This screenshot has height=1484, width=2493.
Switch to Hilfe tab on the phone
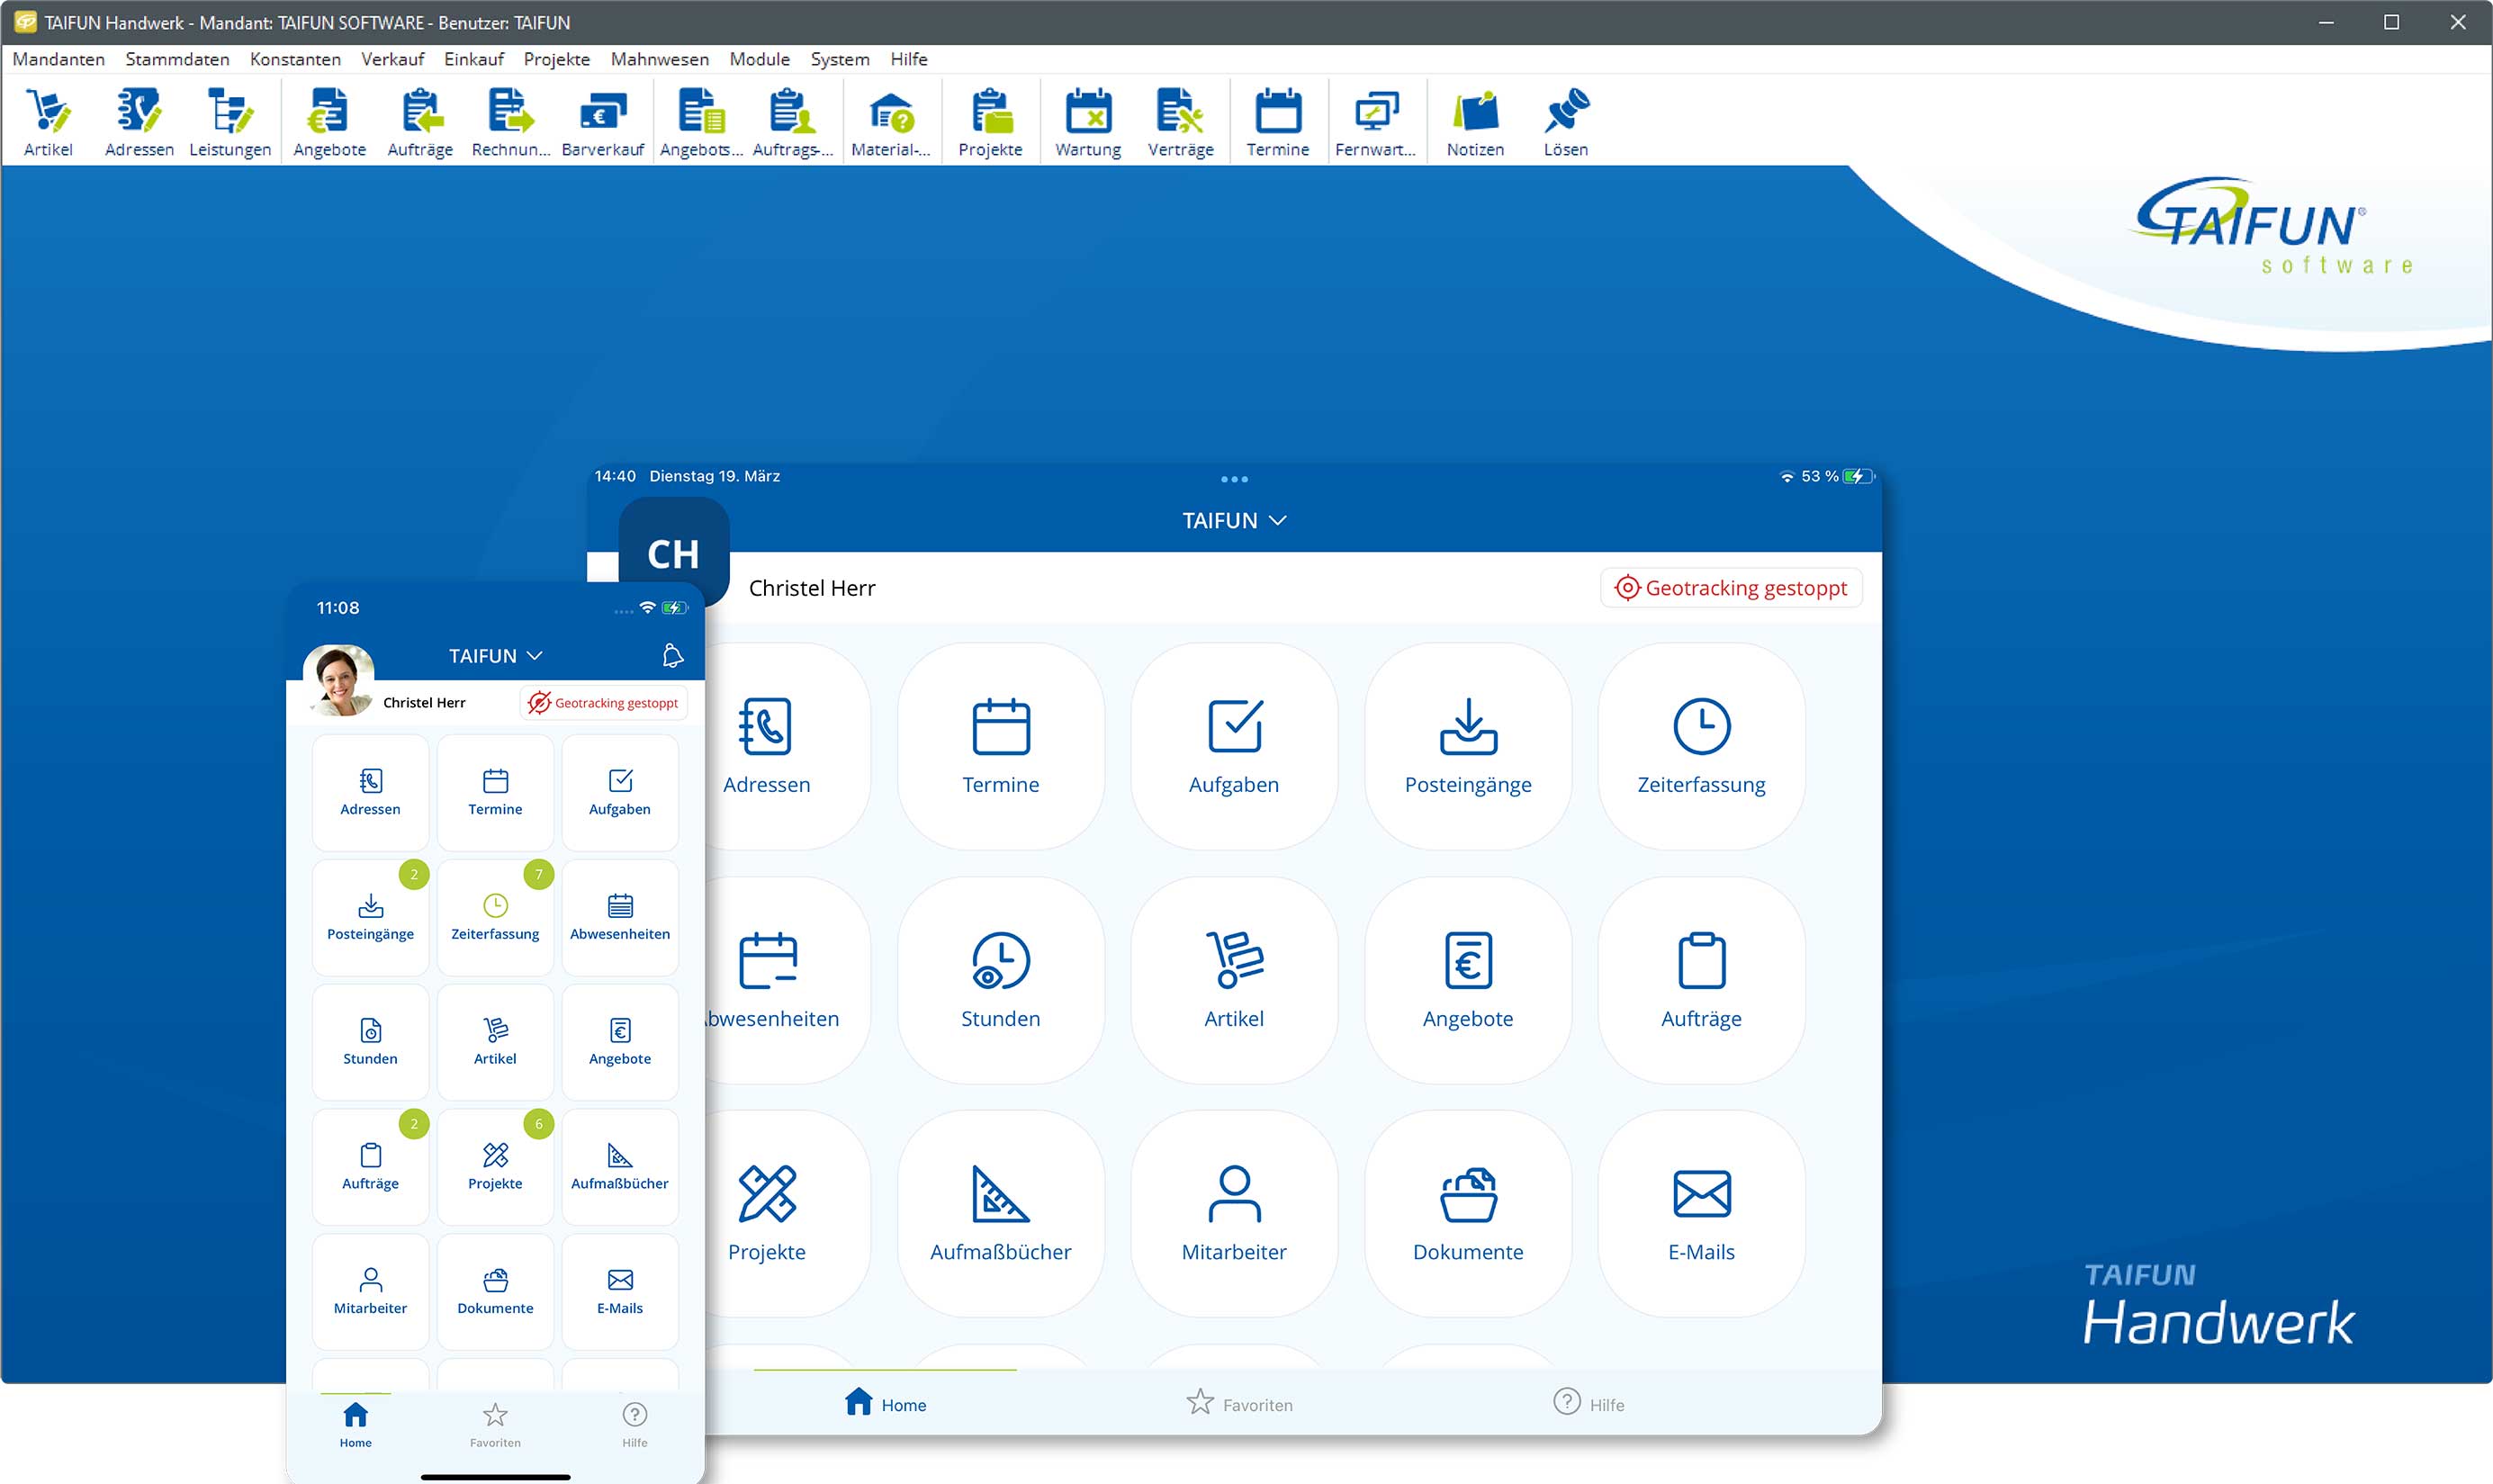pos(634,1425)
